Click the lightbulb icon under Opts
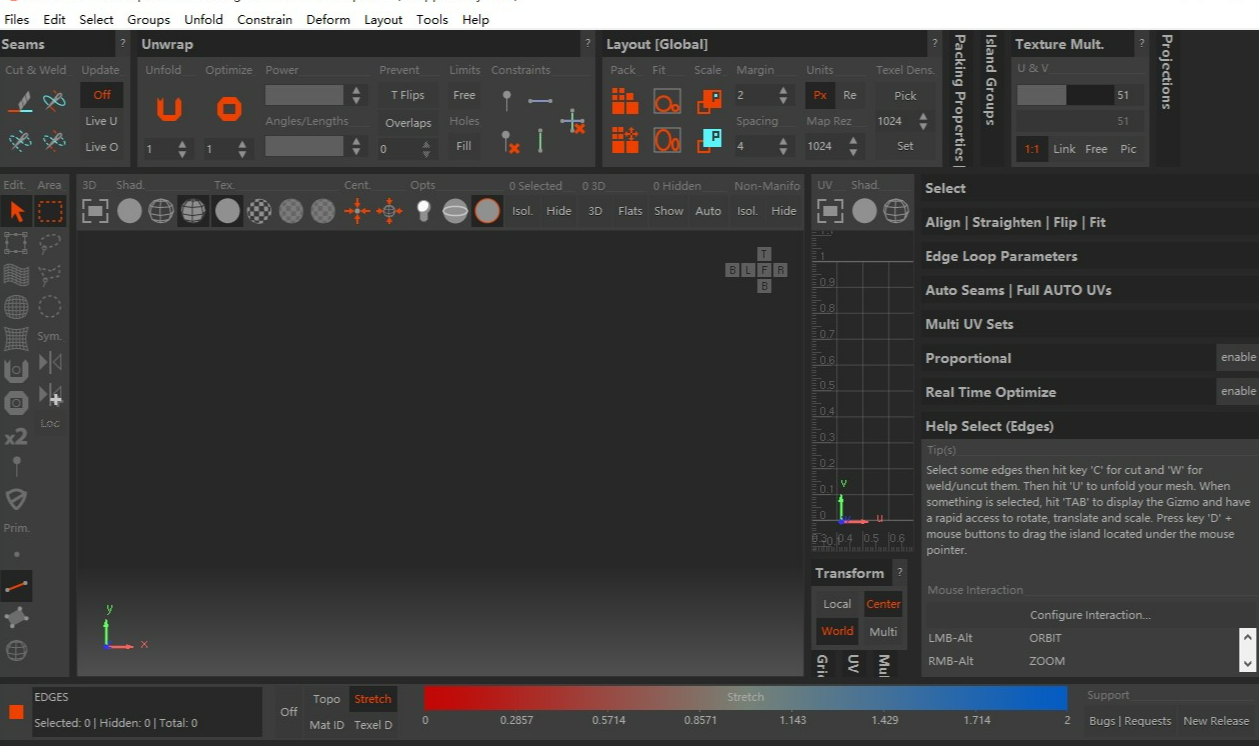The image size is (1259, 746). click(x=423, y=211)
